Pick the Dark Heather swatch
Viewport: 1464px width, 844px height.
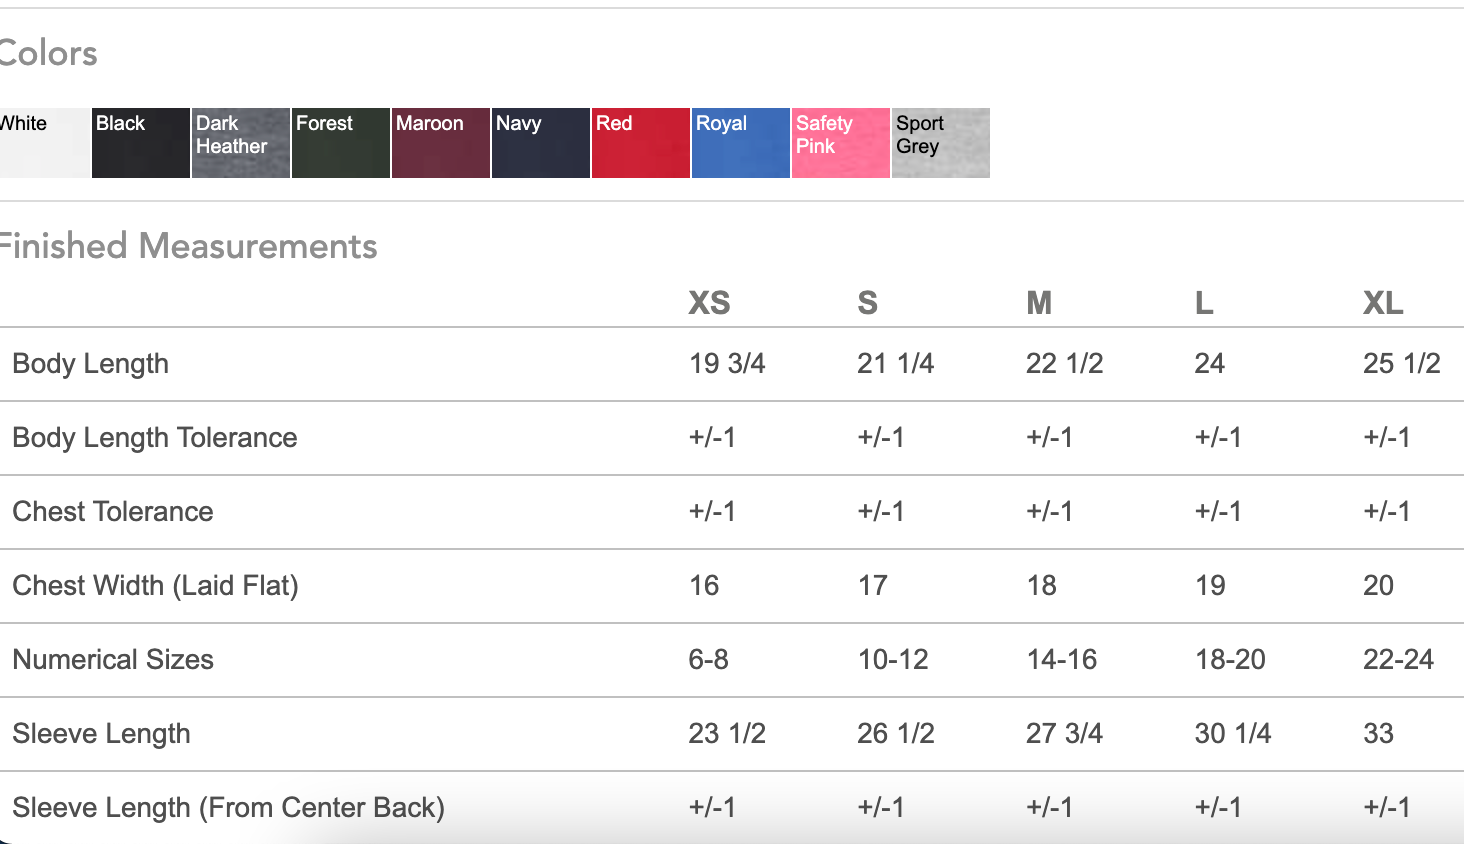coord(241,143)
